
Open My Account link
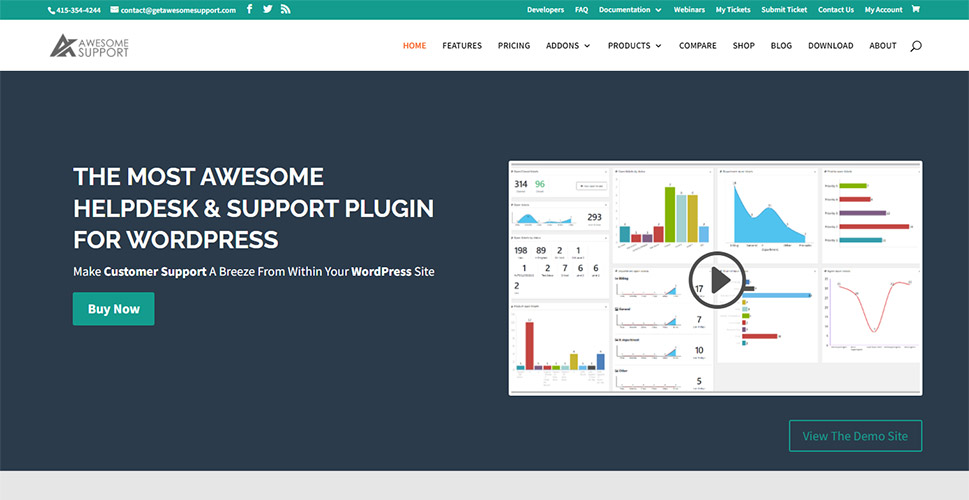883,10
